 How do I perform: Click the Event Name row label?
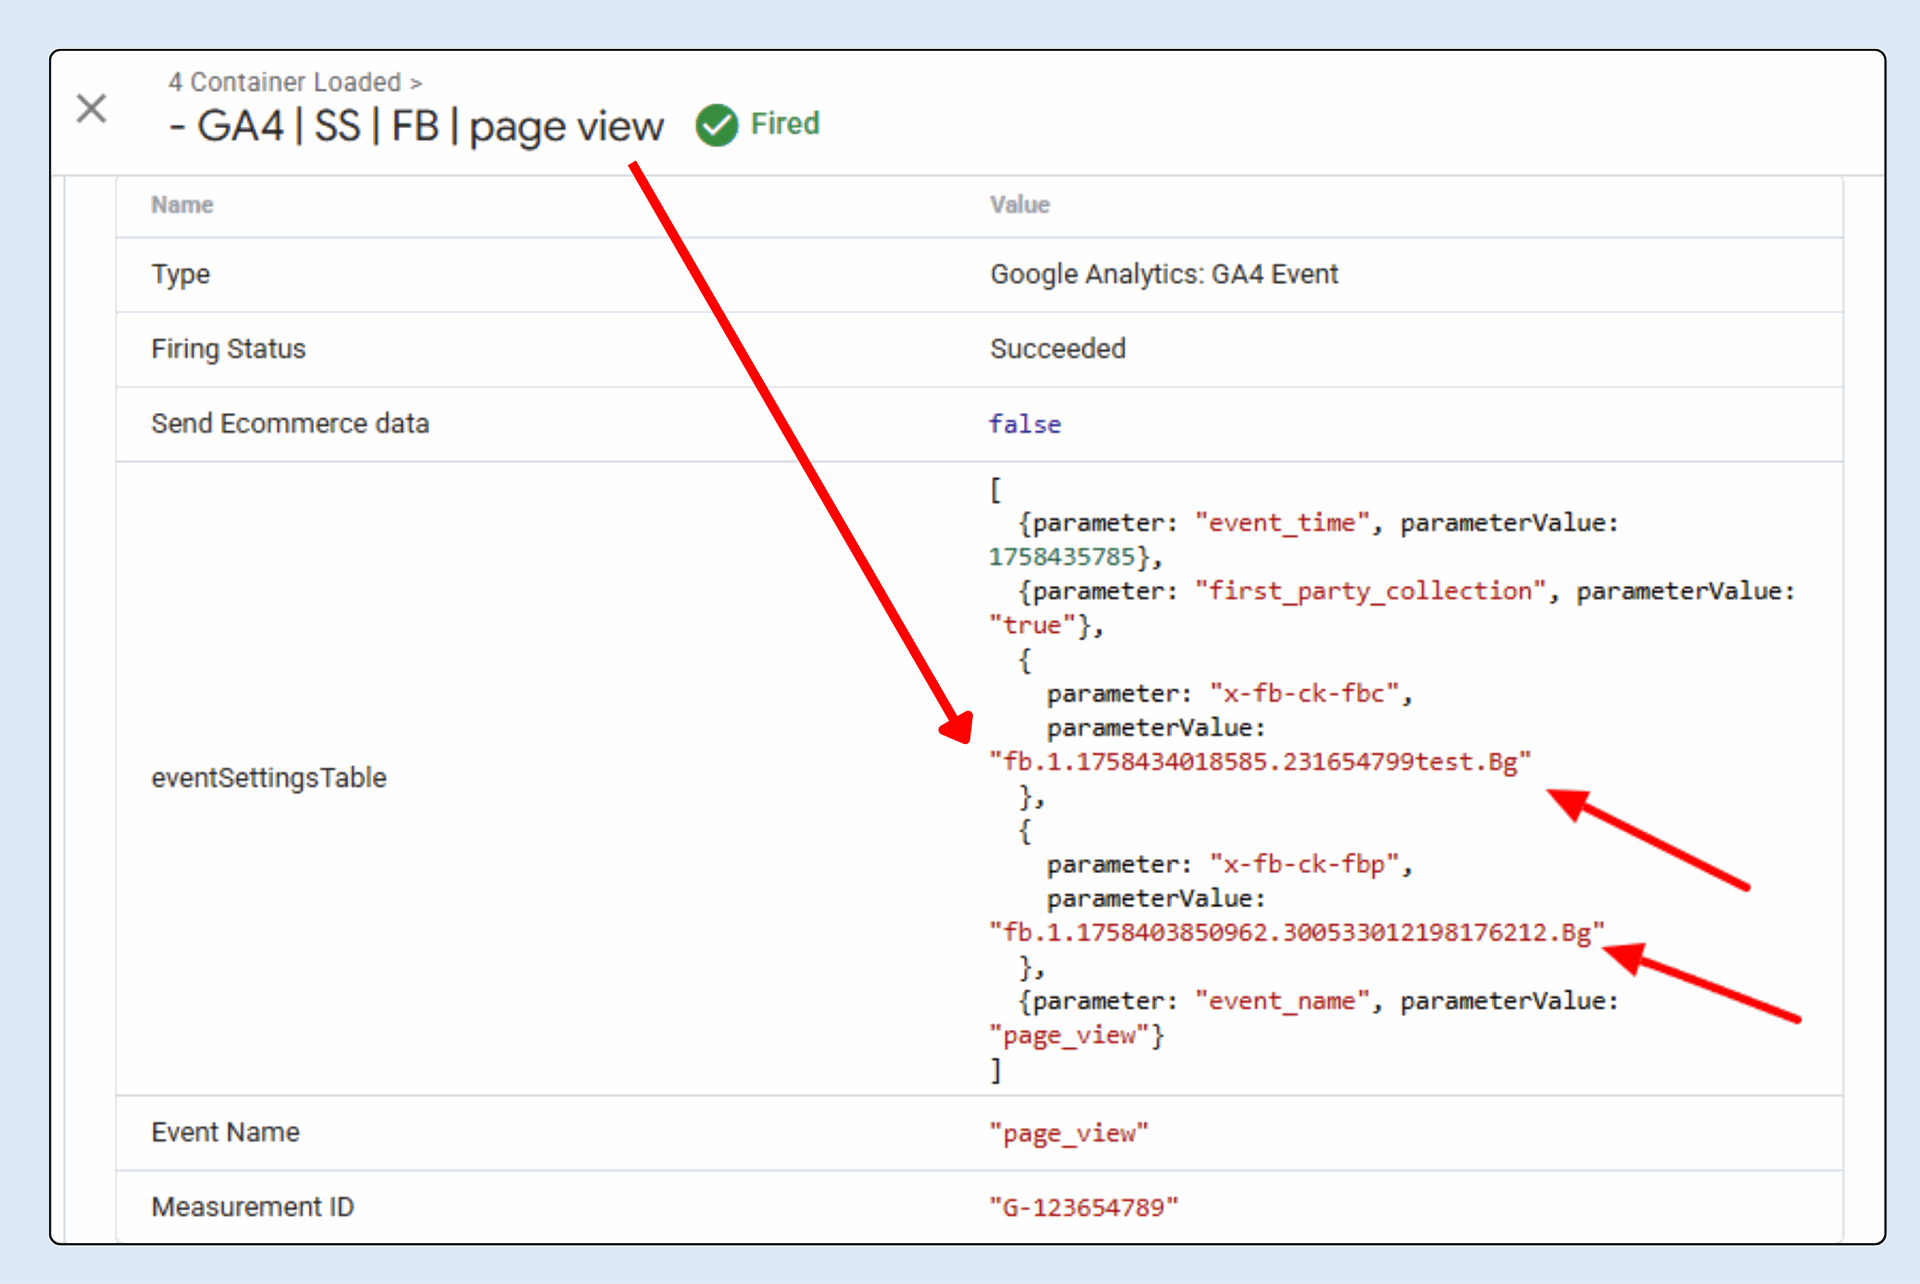pyautogui.click(x=225, y=1132)
